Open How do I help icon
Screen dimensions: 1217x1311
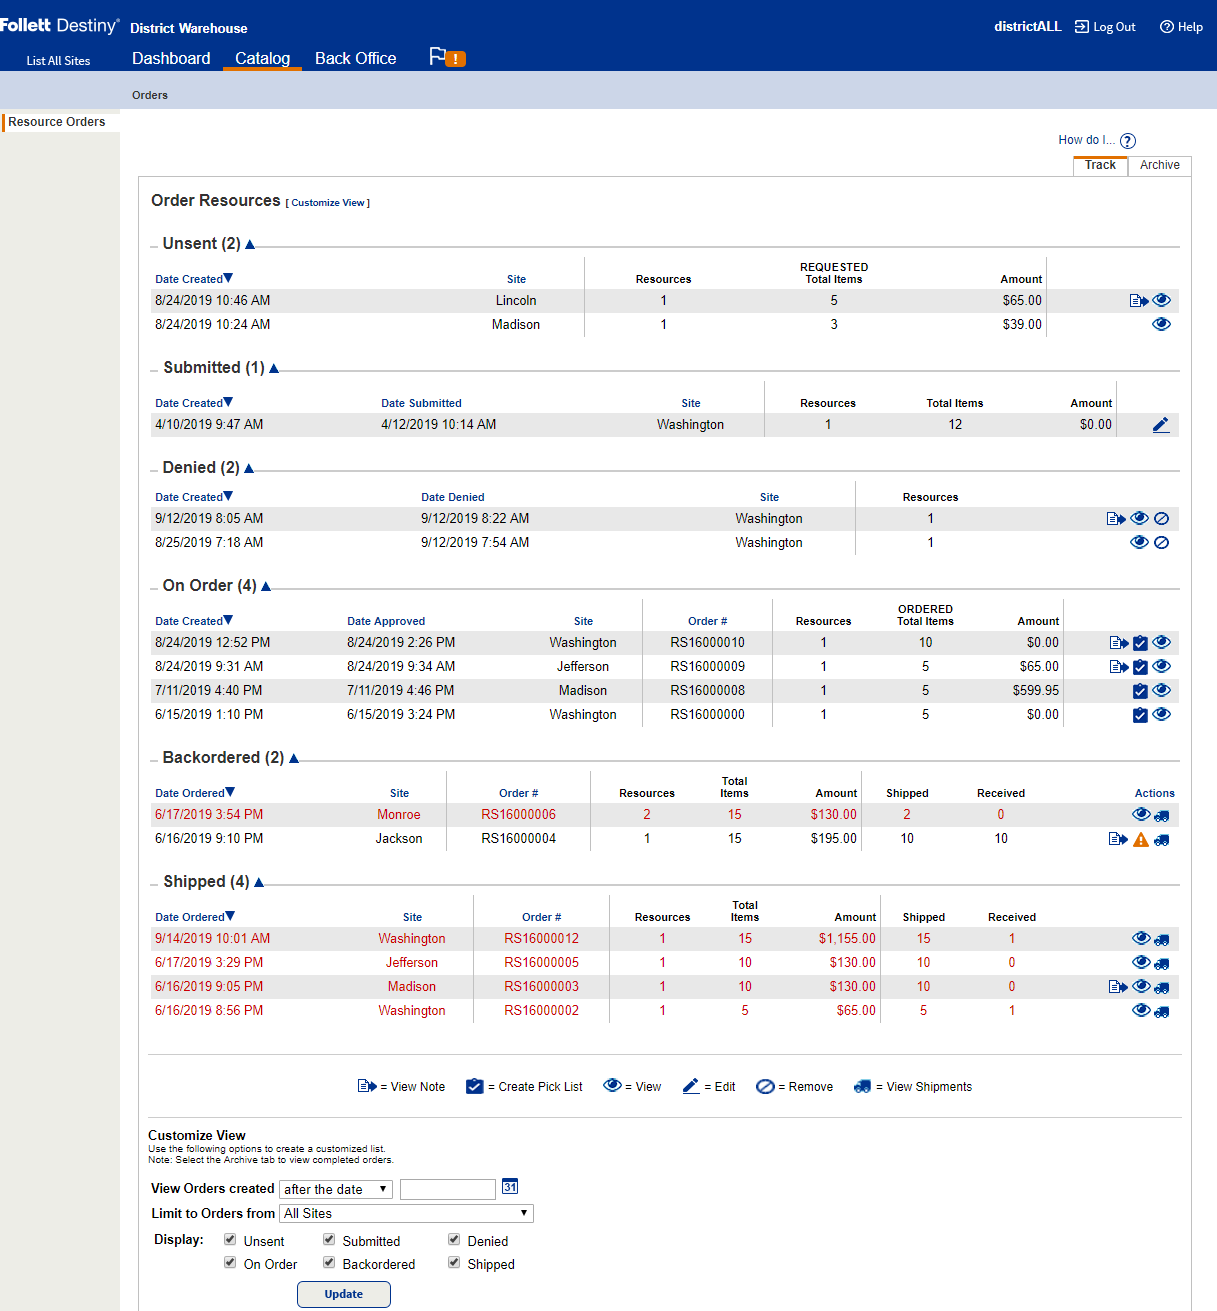[1128, 141]
